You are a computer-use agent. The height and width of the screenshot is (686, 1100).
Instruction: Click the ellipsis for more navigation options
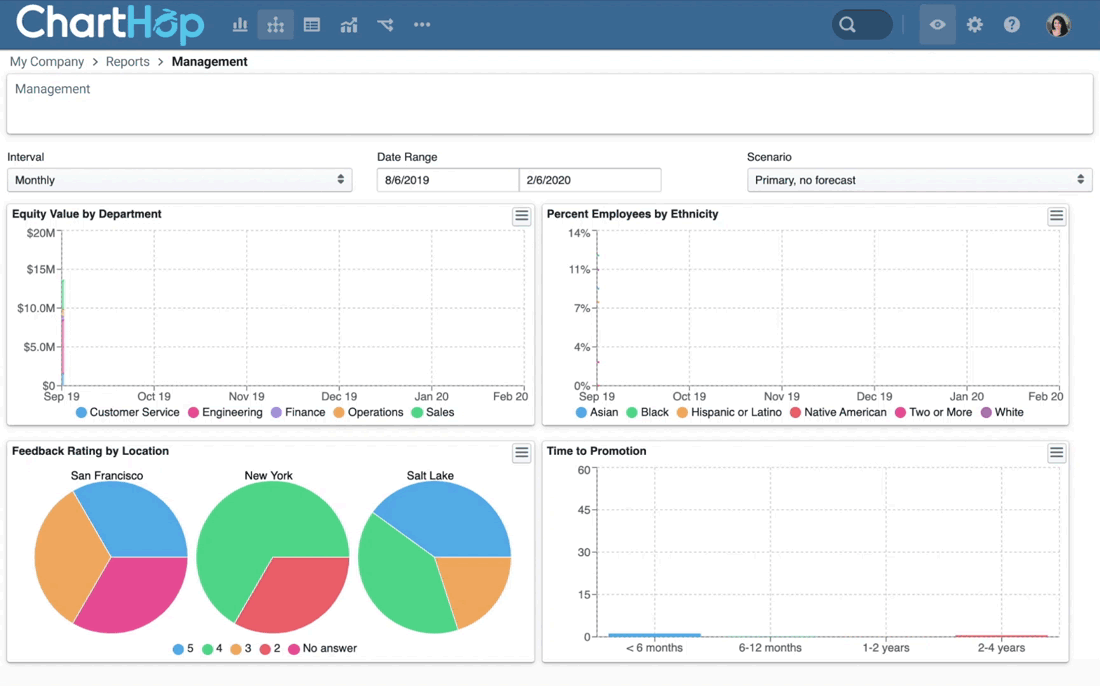click(421, 24)
